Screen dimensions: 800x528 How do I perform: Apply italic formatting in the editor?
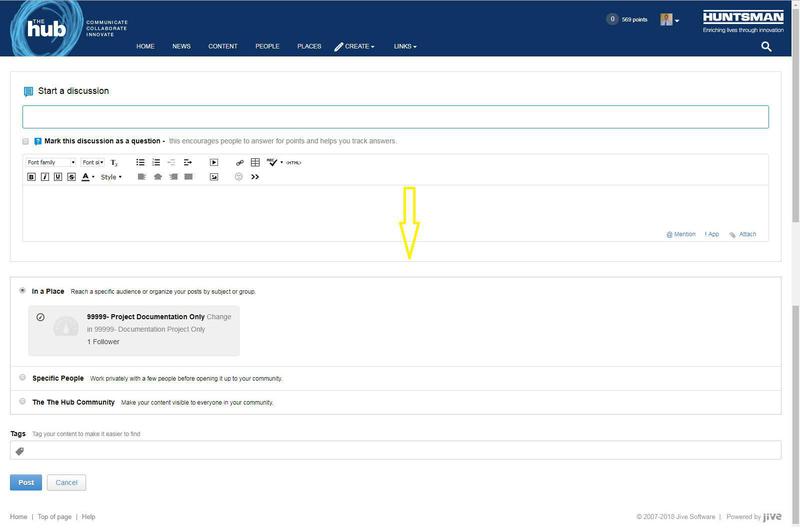pos(45,177)
